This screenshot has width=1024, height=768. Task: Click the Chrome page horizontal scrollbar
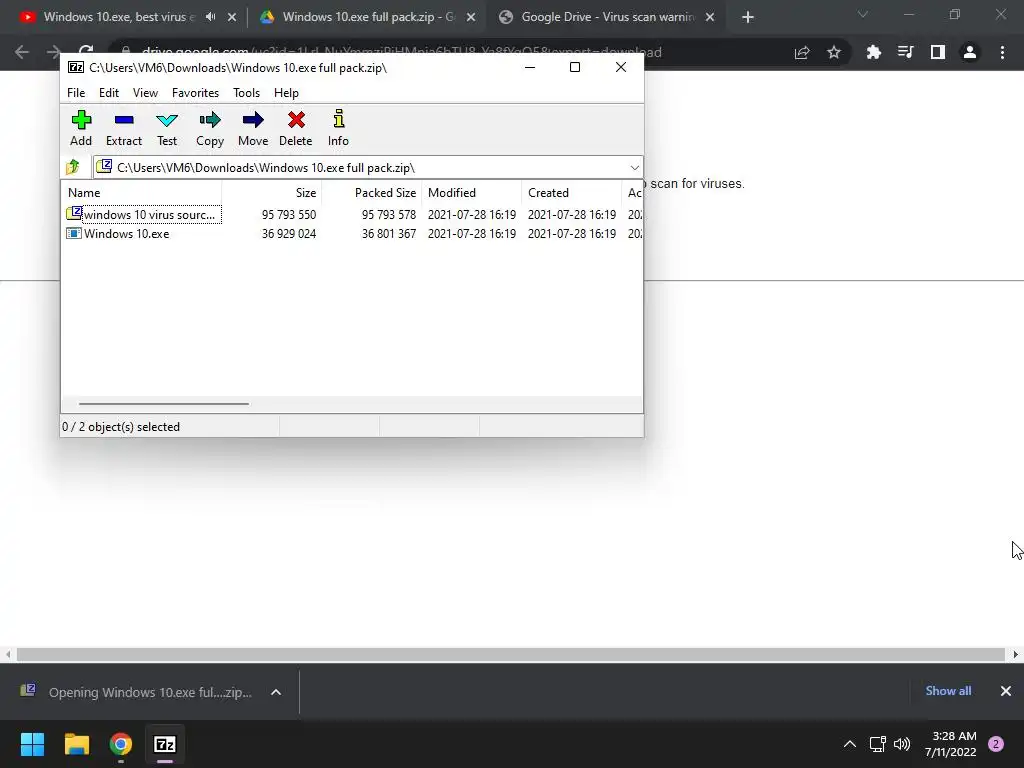(x=511, y=654)
